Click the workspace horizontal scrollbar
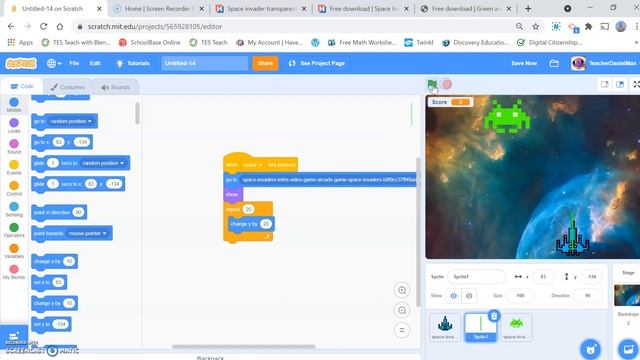This screenshot has height=360, width=640. point(243,347)
